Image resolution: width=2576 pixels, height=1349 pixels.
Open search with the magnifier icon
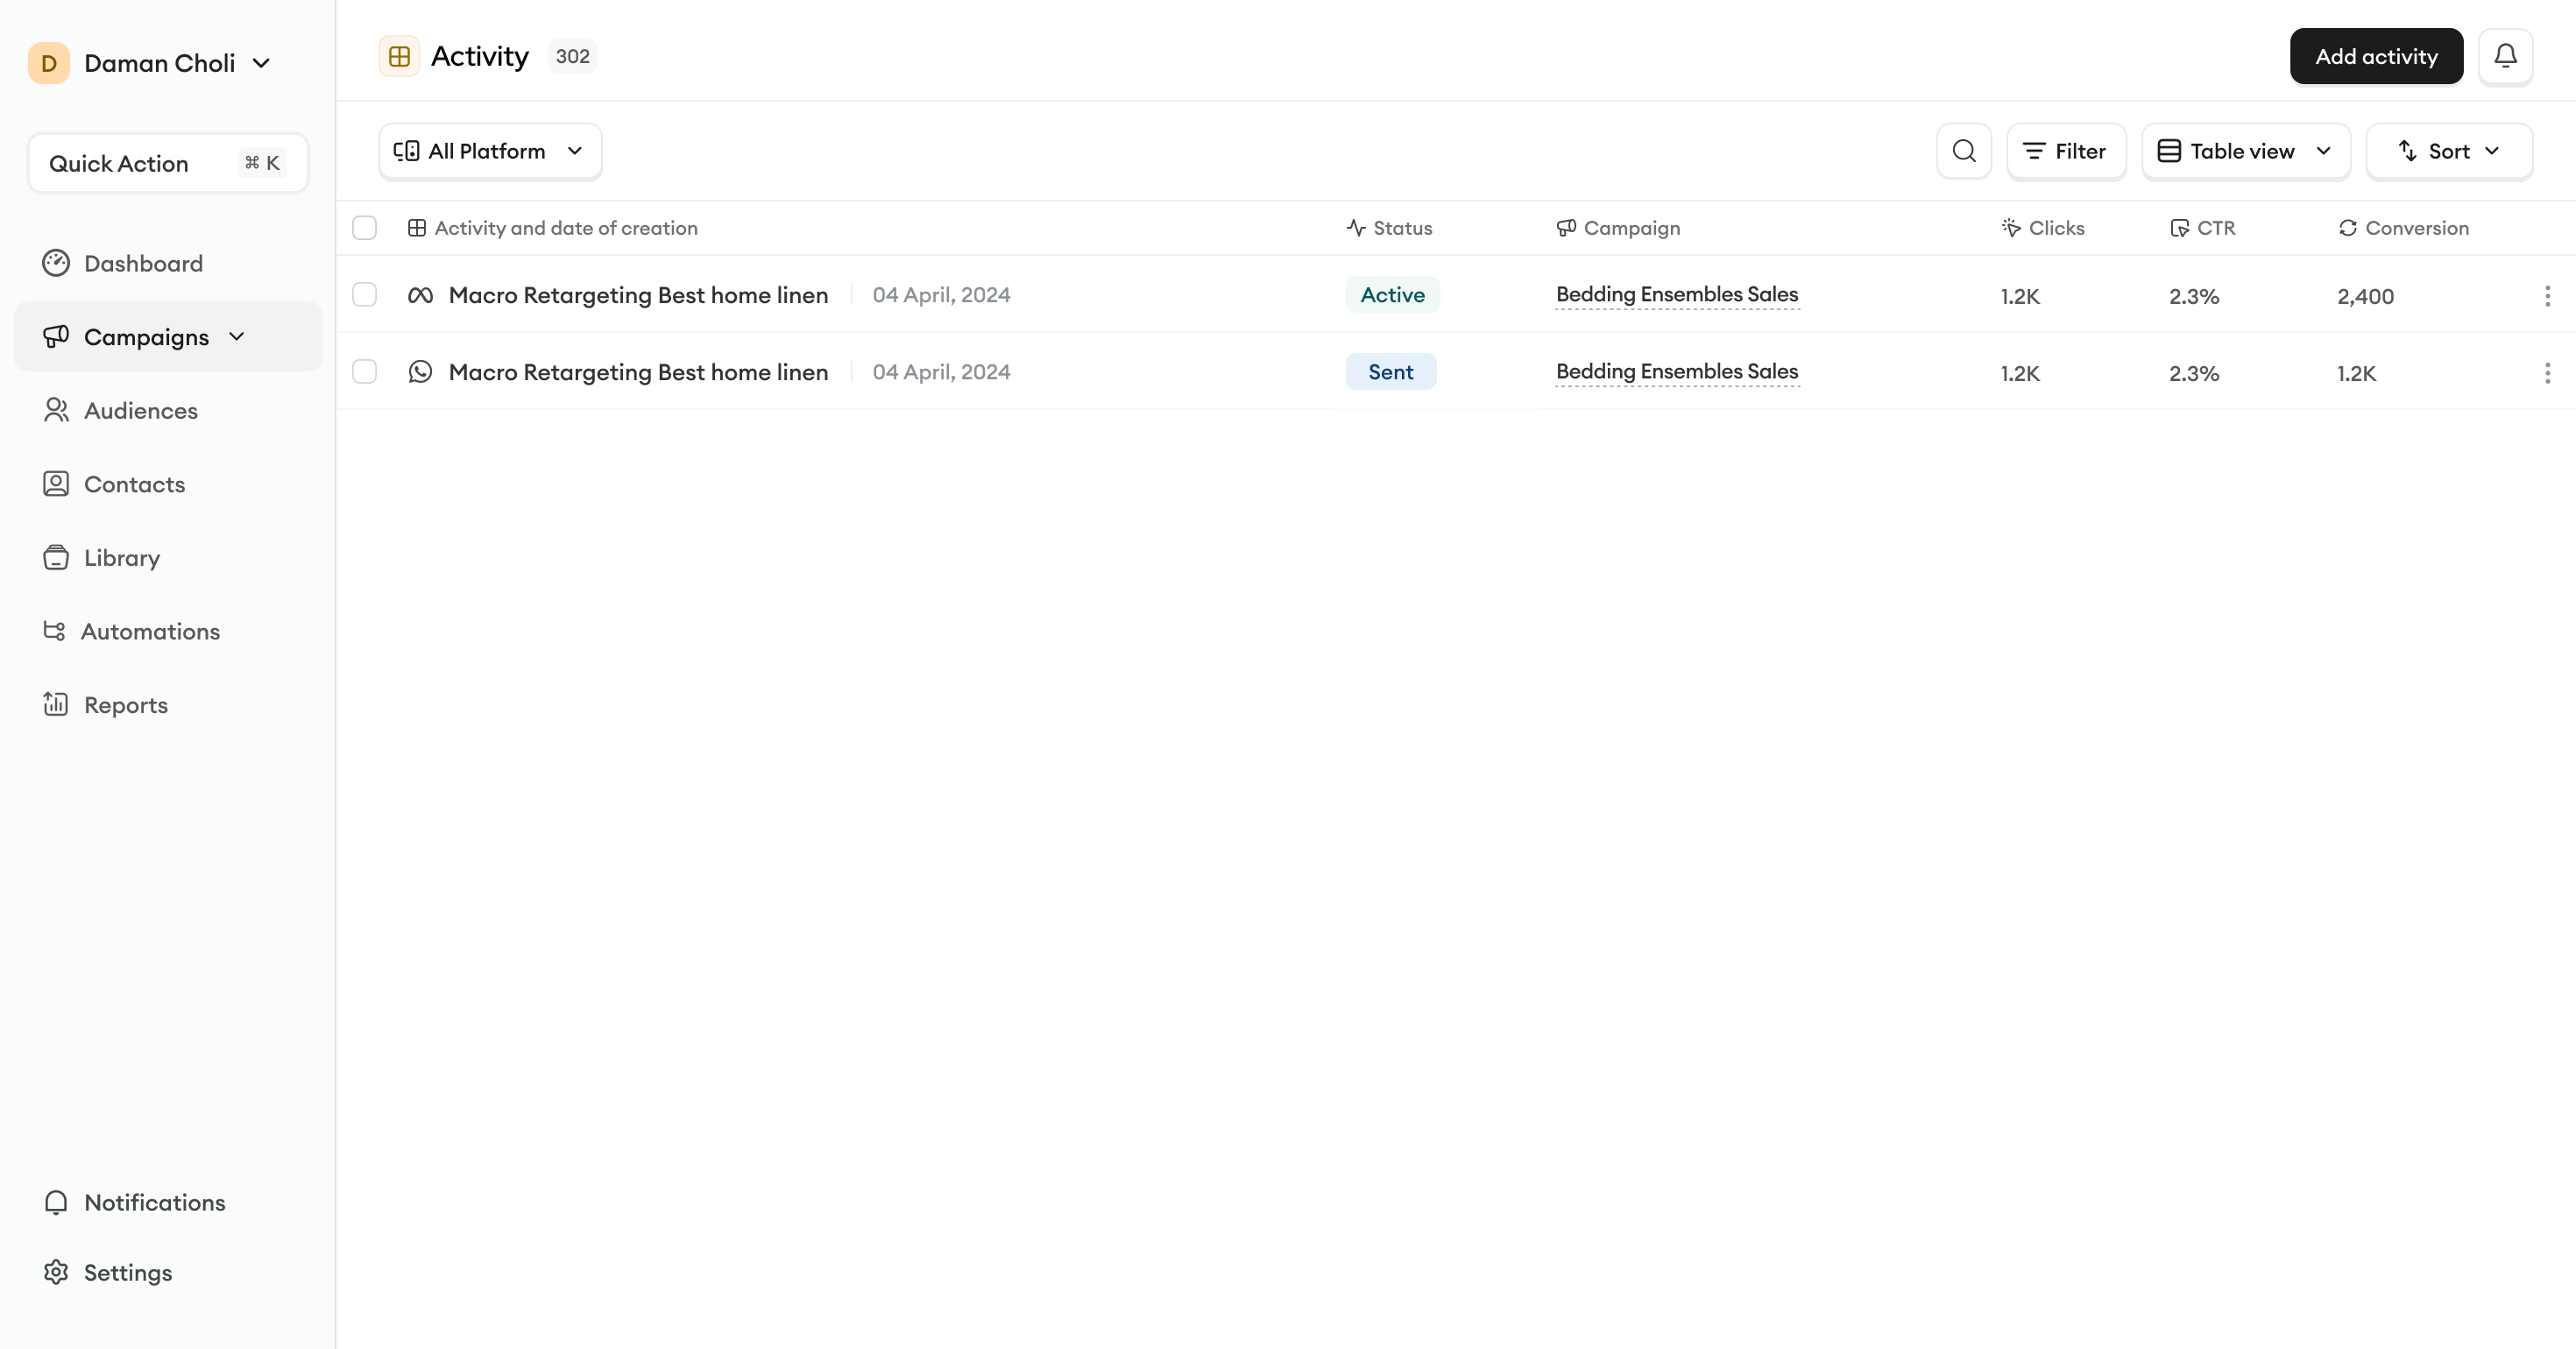point(1964,151)
